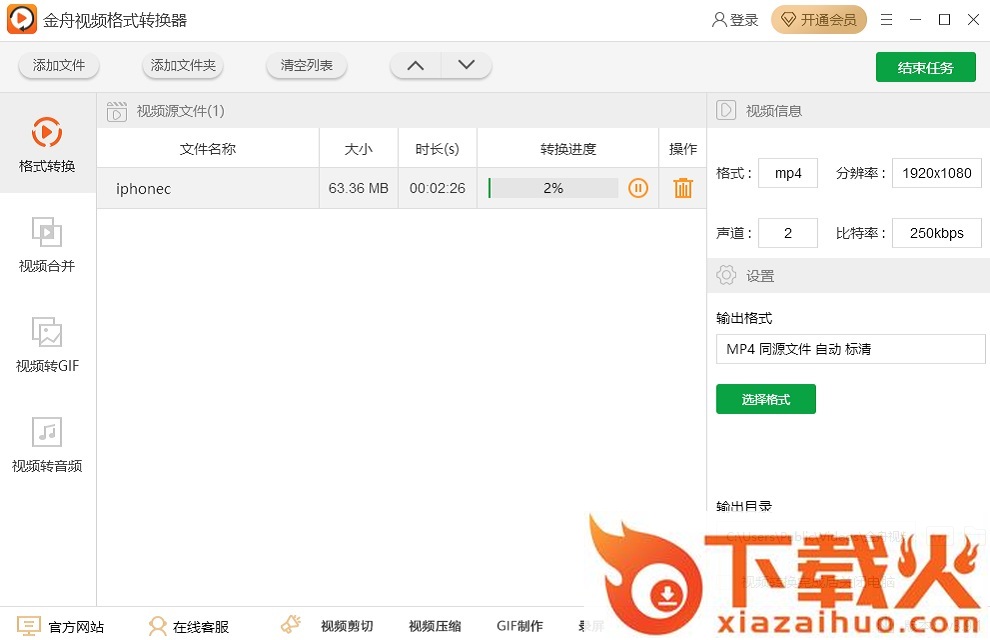Select the iphonec file row name
Screen dimensions: 990x640
(143, 189)
